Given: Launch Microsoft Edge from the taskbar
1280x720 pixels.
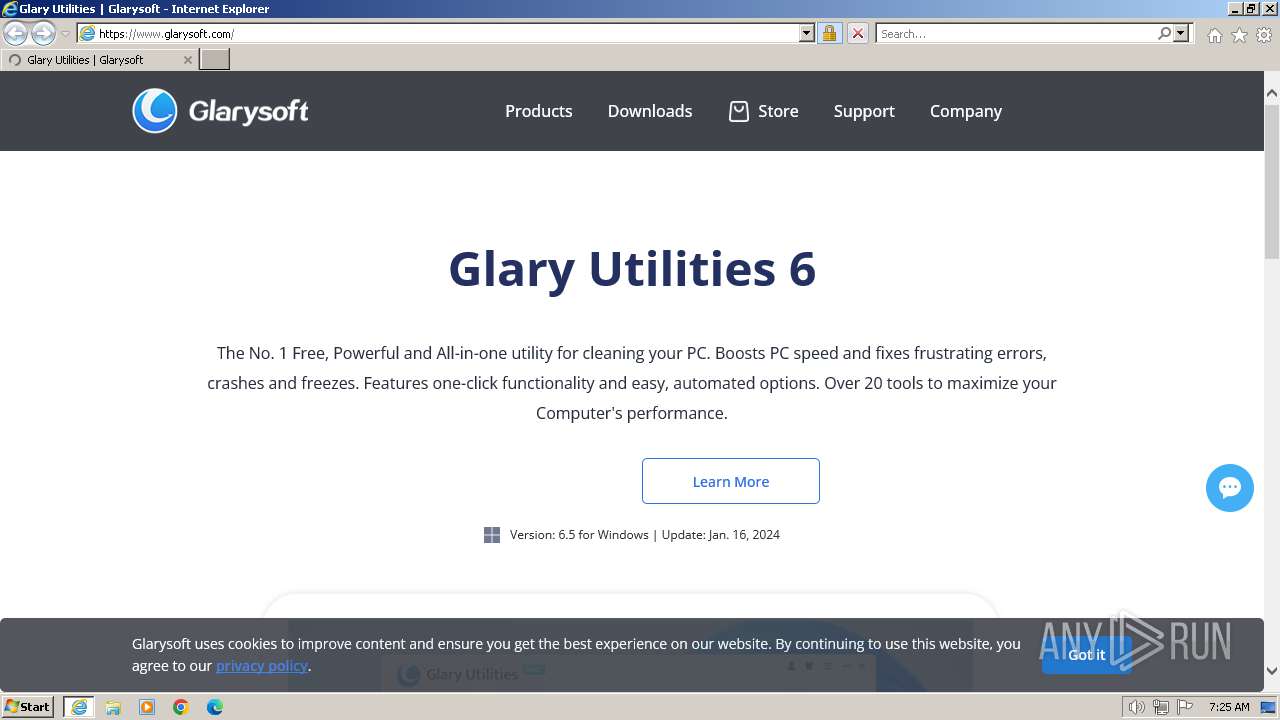Looking at the screenshot, I should (215, 707).
